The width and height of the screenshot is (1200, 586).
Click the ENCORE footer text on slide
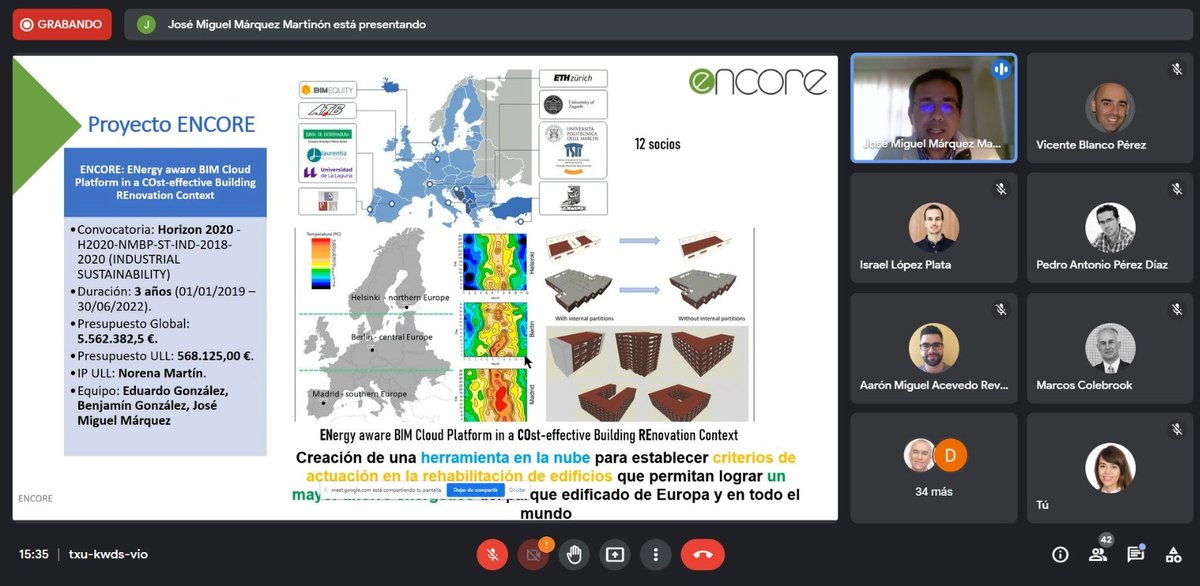pyautogui.click(x=36, y=498)
